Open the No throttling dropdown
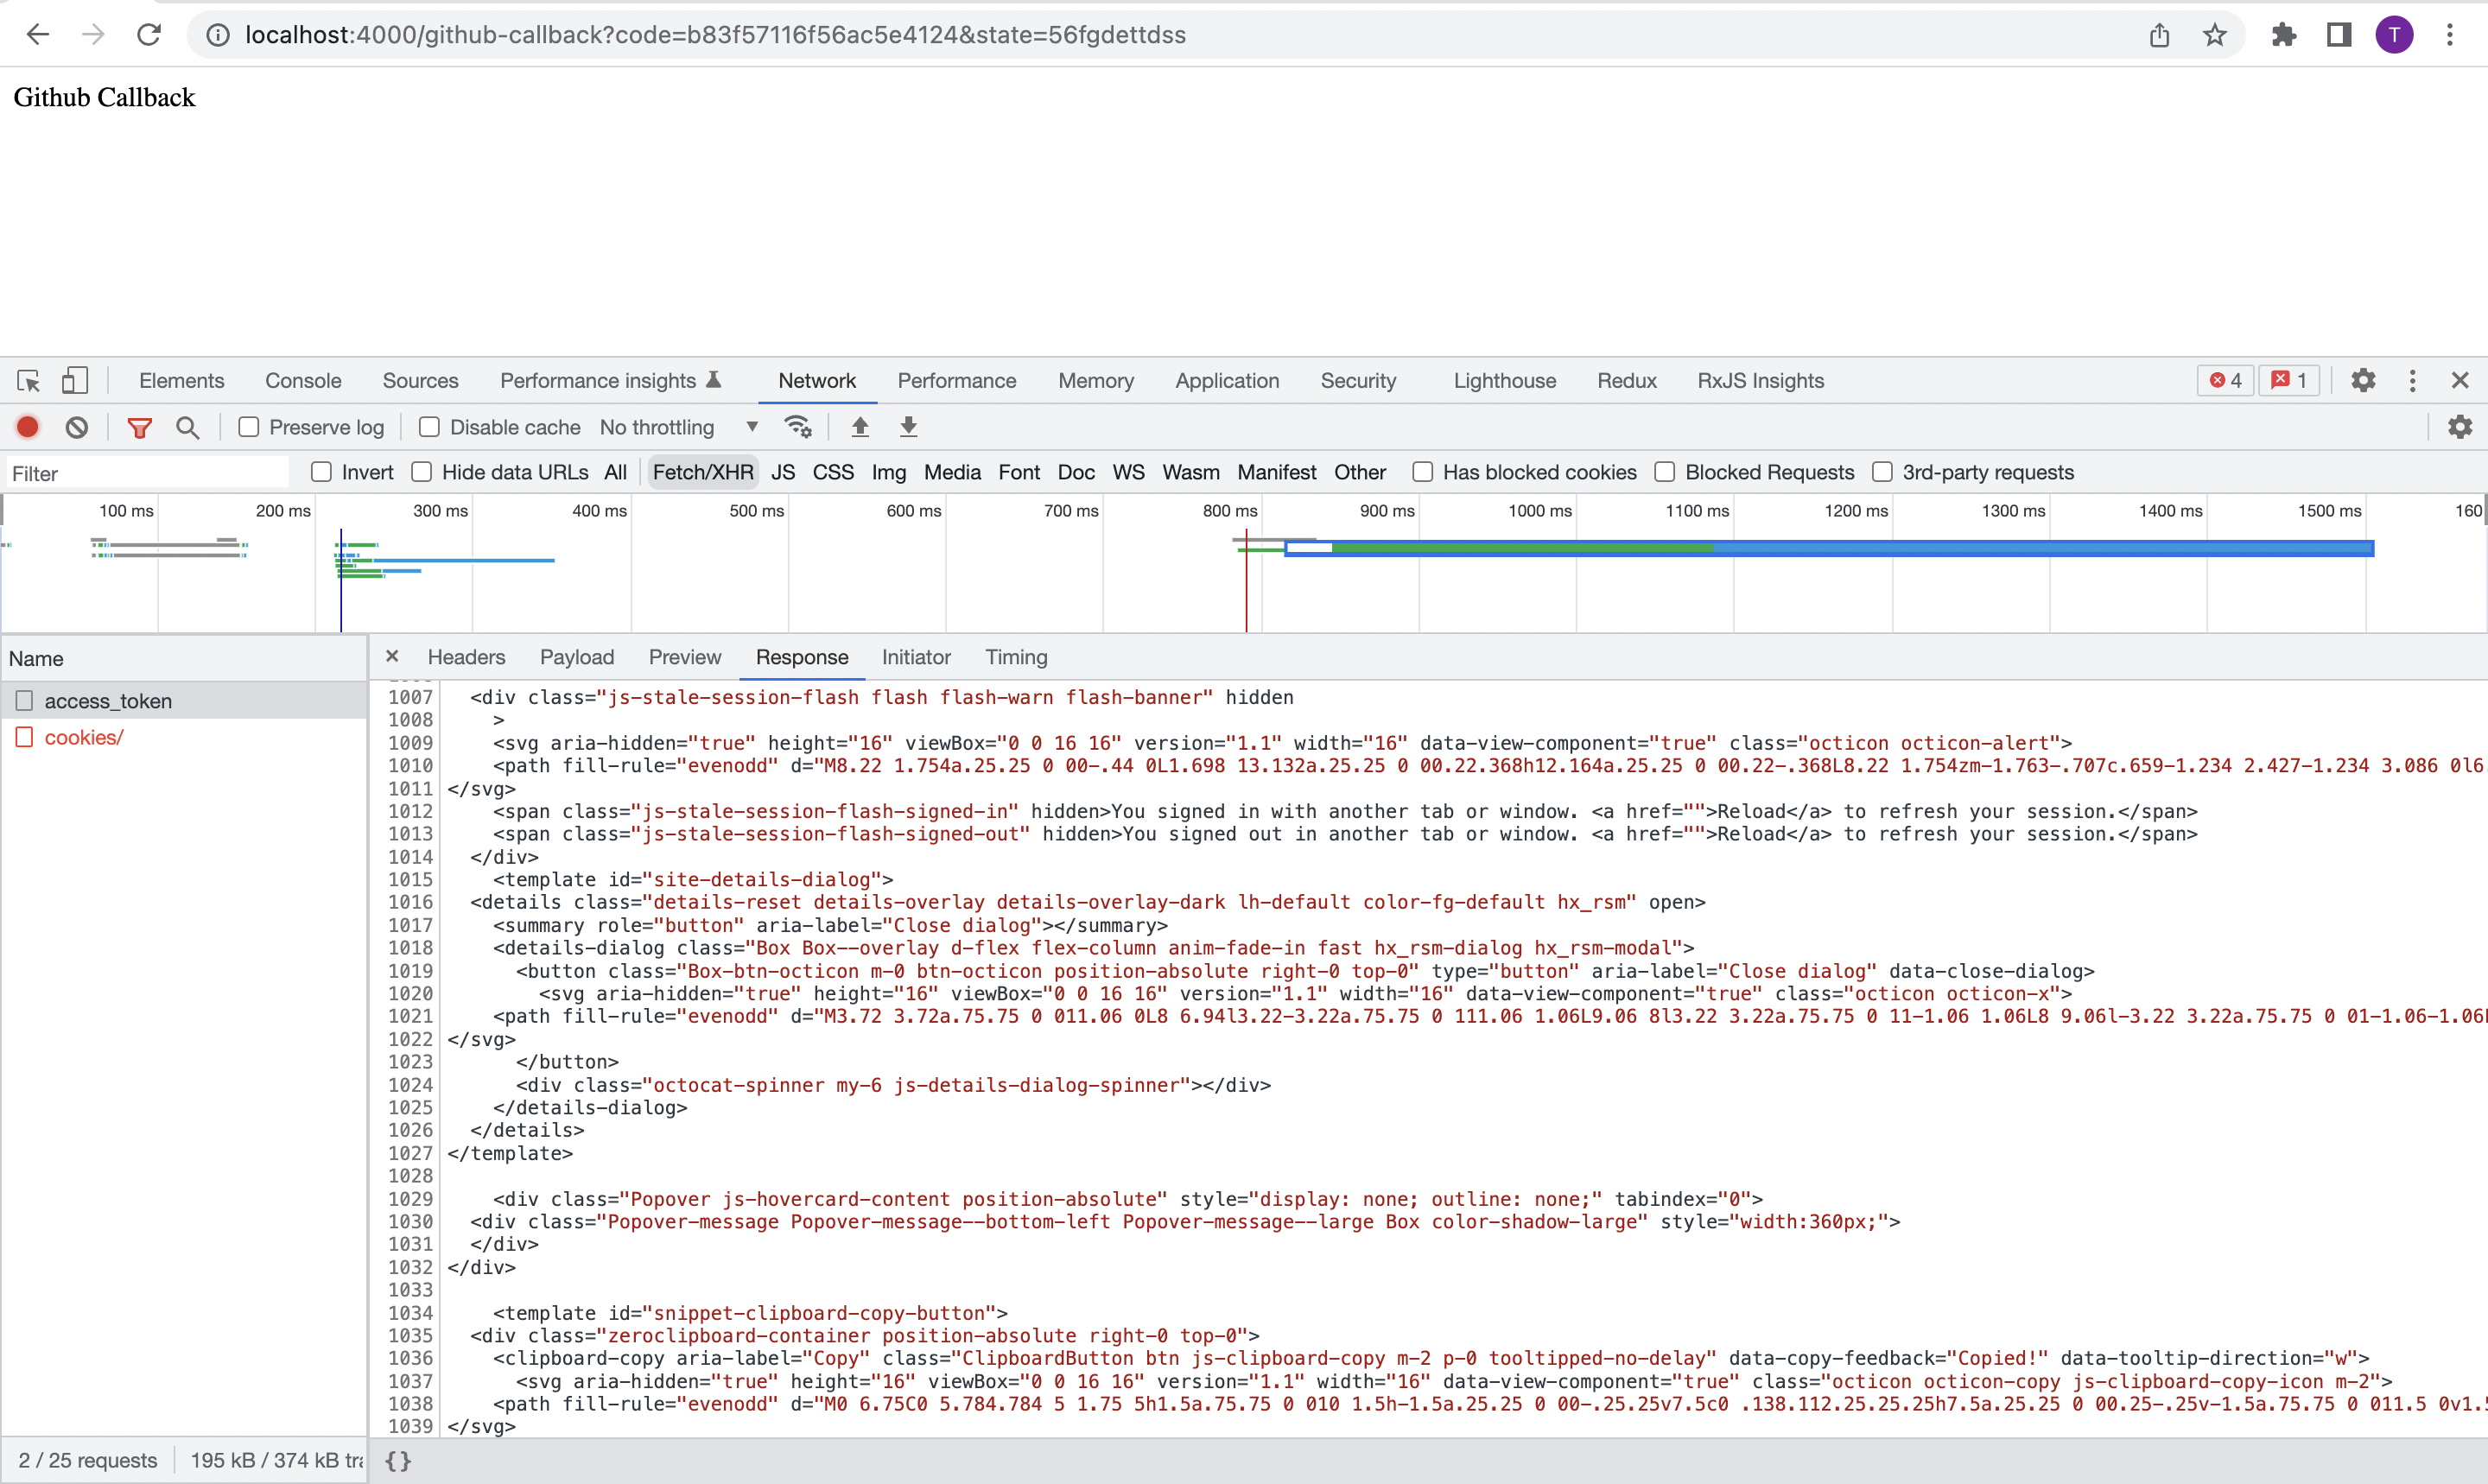The height and width of the screenshot is (1484, 2488). [x=678, y=427]
